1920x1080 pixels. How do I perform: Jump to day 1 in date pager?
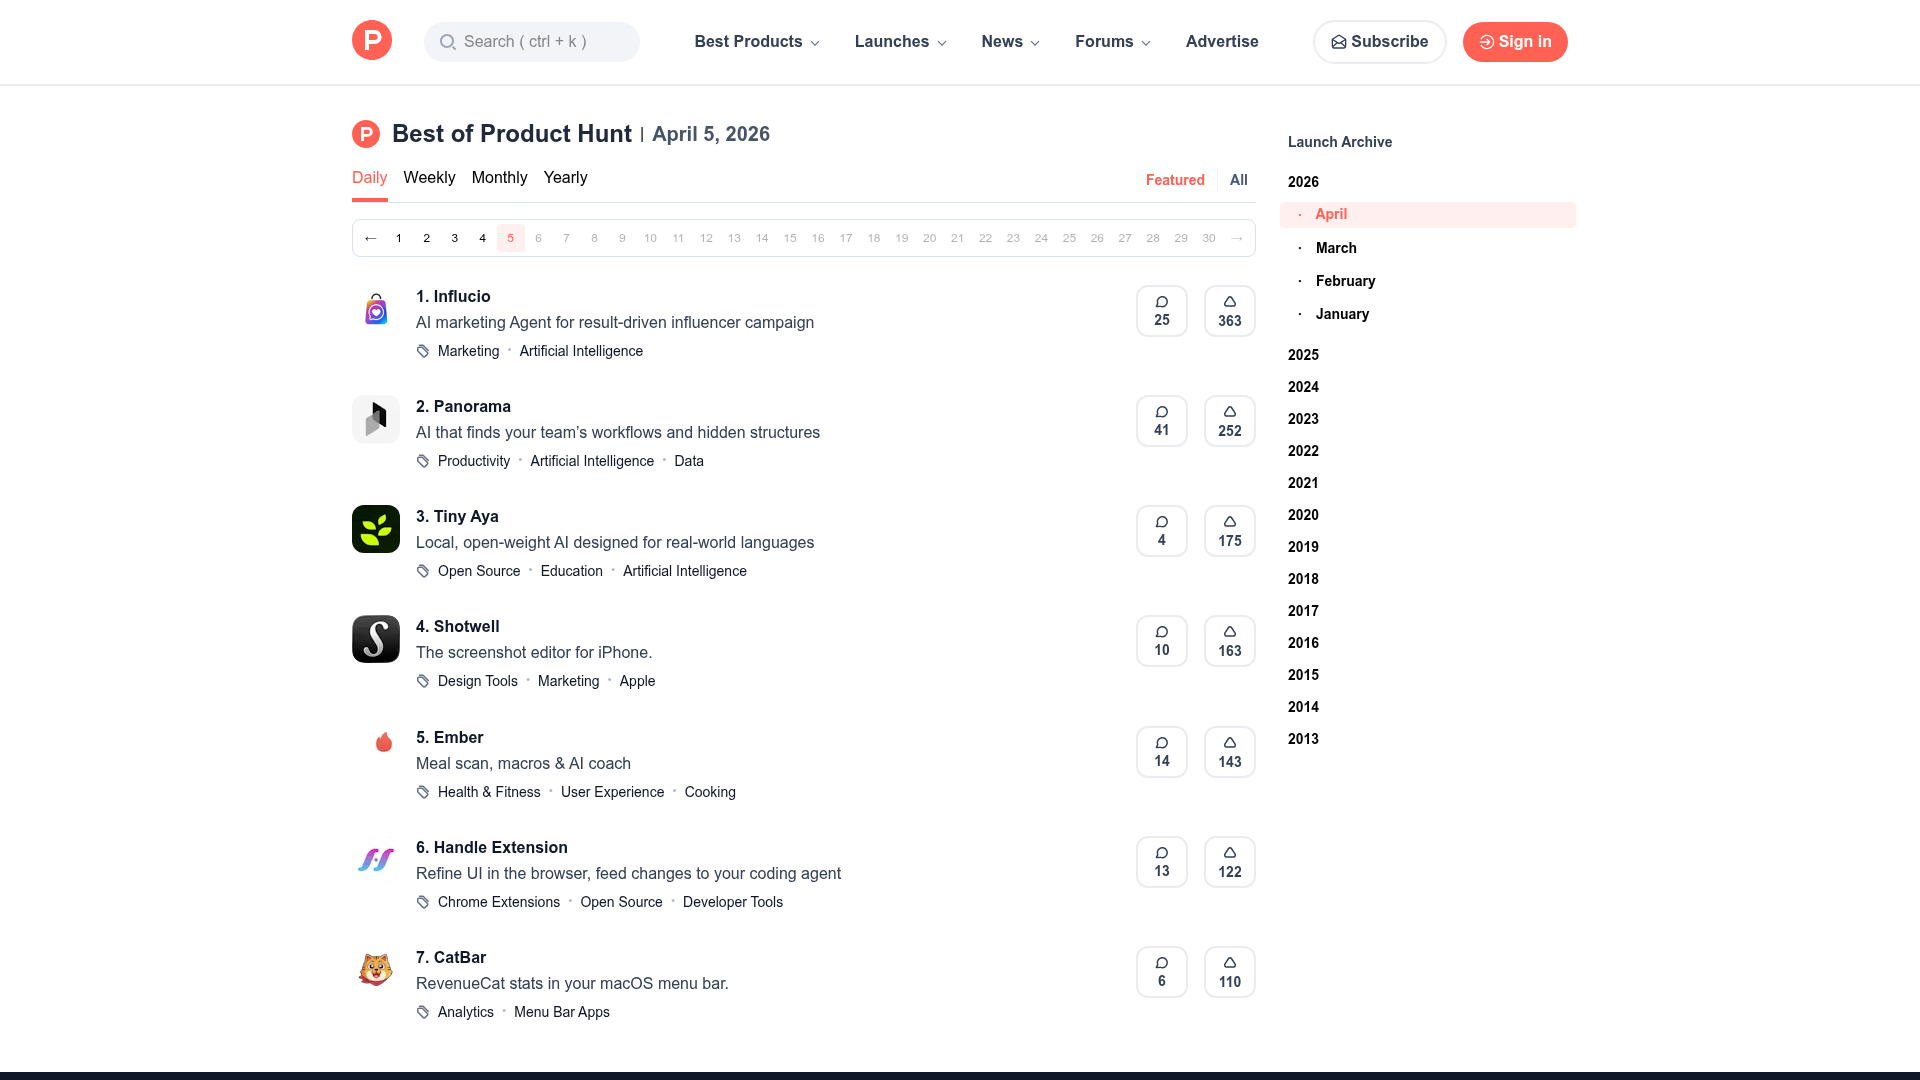click(399, 238)
